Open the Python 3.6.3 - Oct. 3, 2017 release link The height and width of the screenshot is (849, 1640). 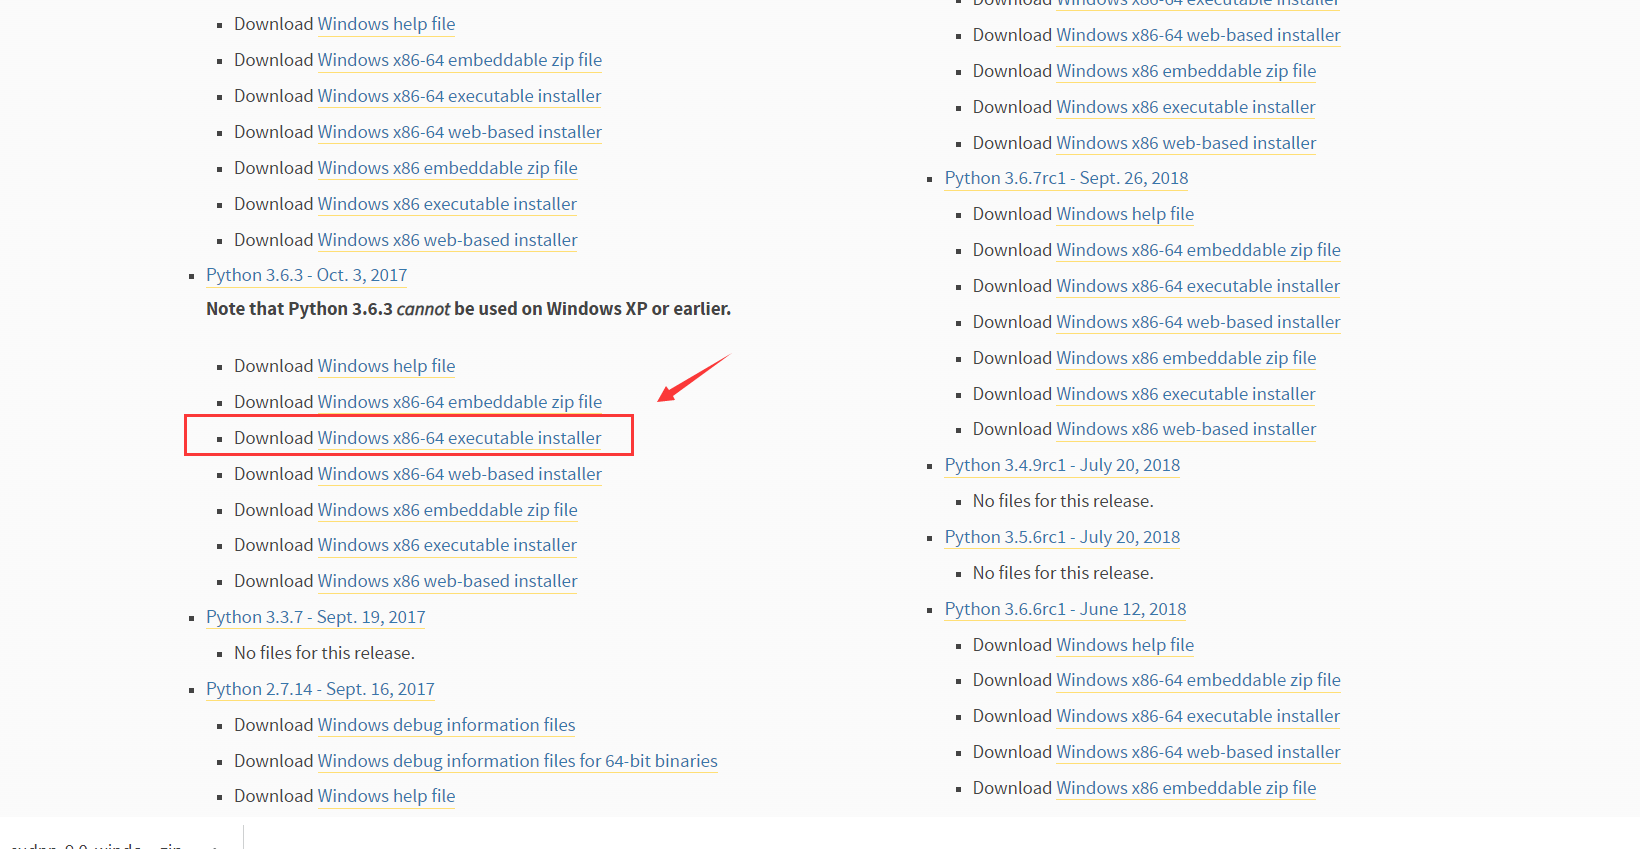306,275
